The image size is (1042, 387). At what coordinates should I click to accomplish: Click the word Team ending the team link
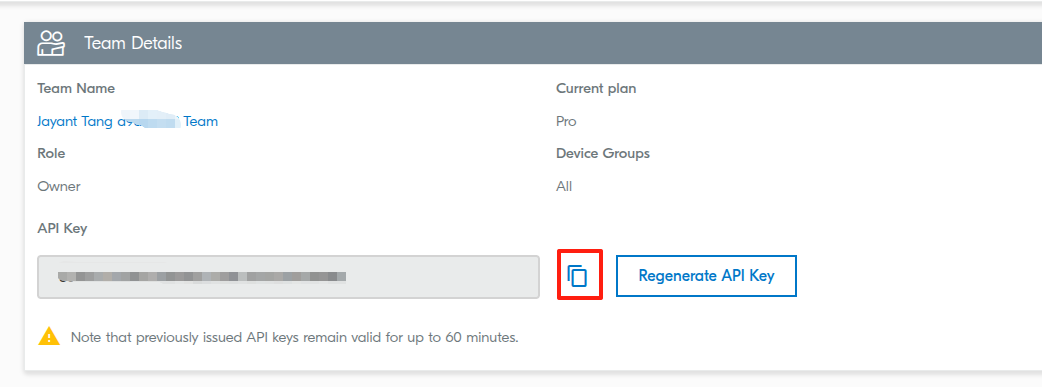coord(201,122)
